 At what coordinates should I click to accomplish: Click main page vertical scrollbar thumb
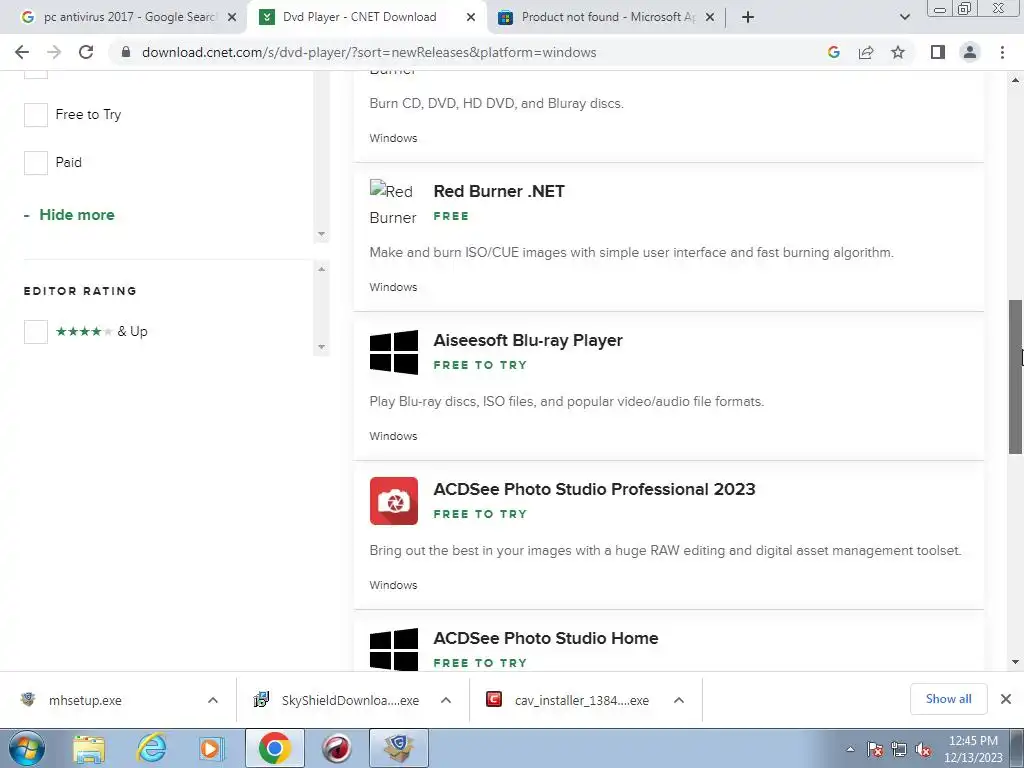point(1016,377)
